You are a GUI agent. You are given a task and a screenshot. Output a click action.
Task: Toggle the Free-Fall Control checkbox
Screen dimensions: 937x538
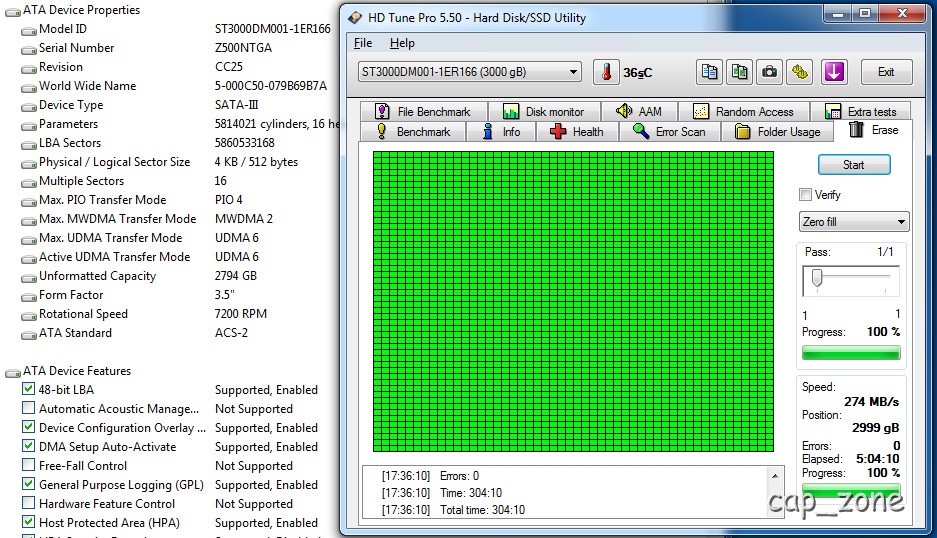(28, 465)
